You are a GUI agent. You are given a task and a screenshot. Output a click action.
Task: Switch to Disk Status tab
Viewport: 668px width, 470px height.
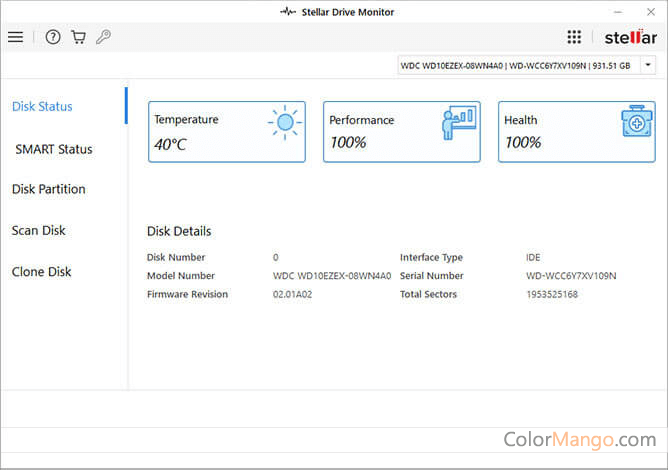(42, 107)
